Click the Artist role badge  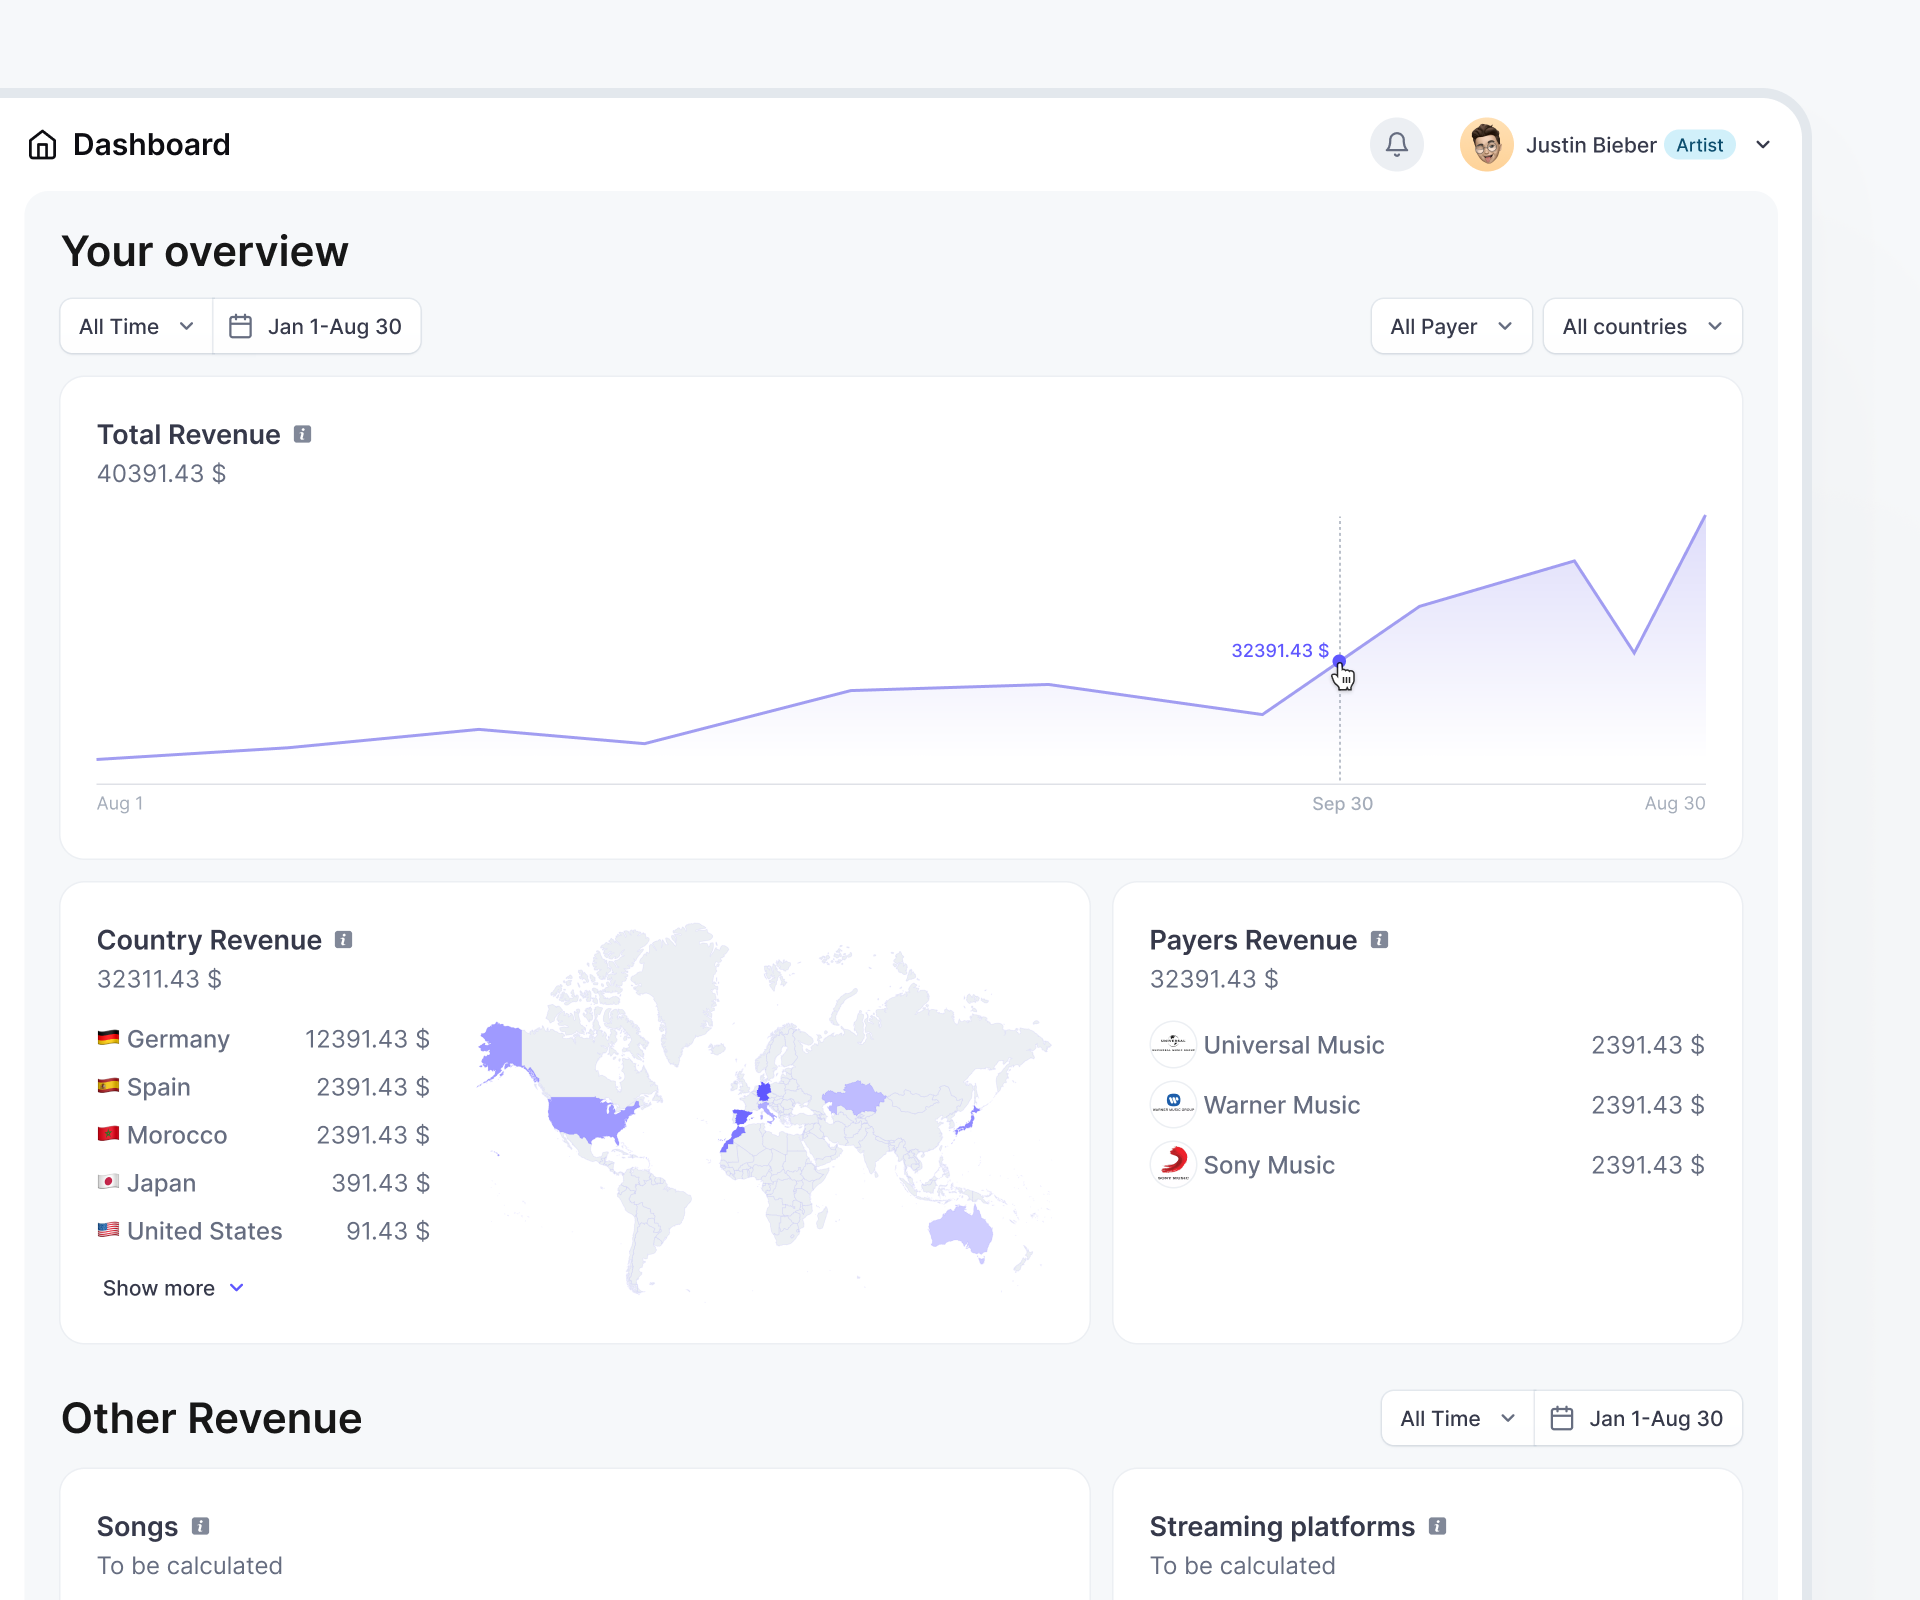[x=1699, y=145]
